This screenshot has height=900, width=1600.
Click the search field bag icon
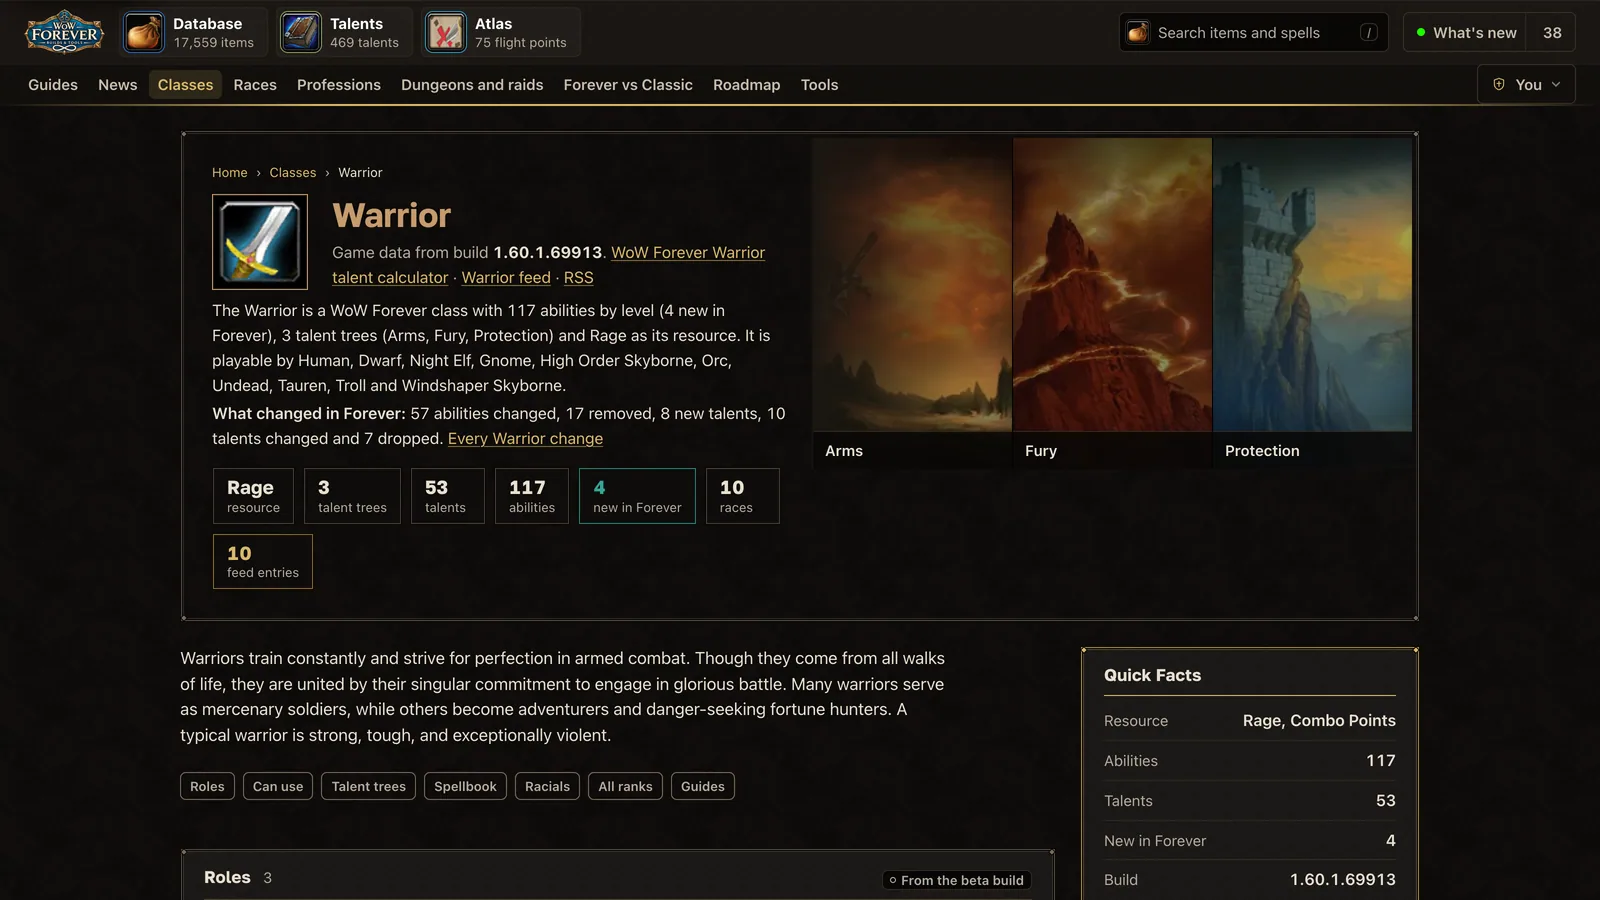[1138, 33]
